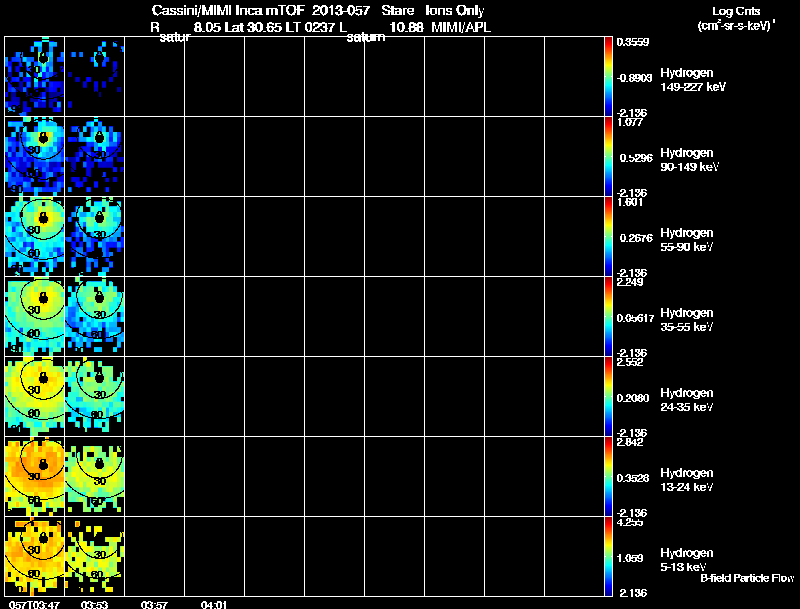
Task: Select the '0.05617' color scale value
Action: pyautogui.click(x=635, y=318)
